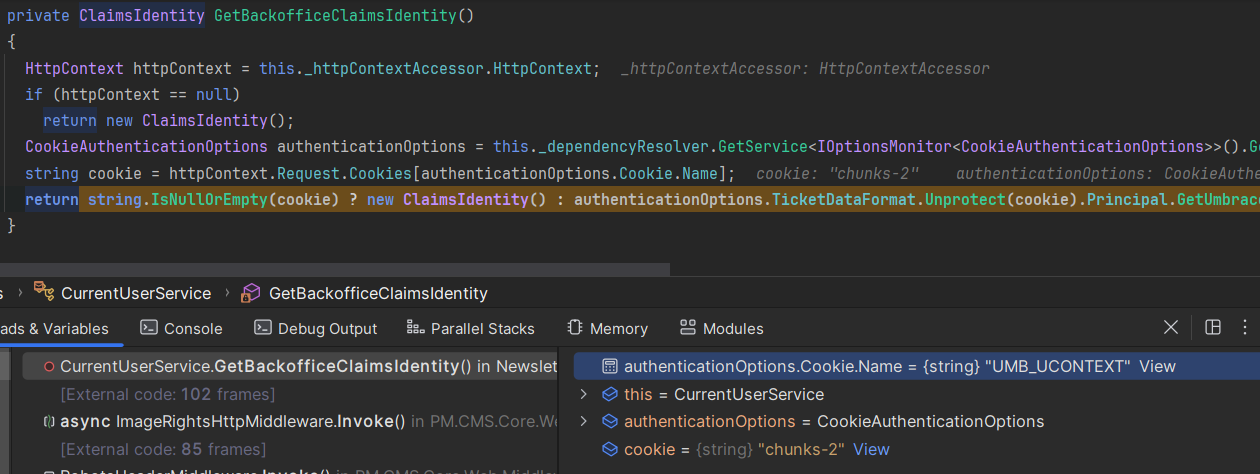This screenshot has height=474, width=1260.
Task: Click the red frame marker of CurrentUserService.GetBackofficeClaimsIdentity
Action: [x=49, y=367]
